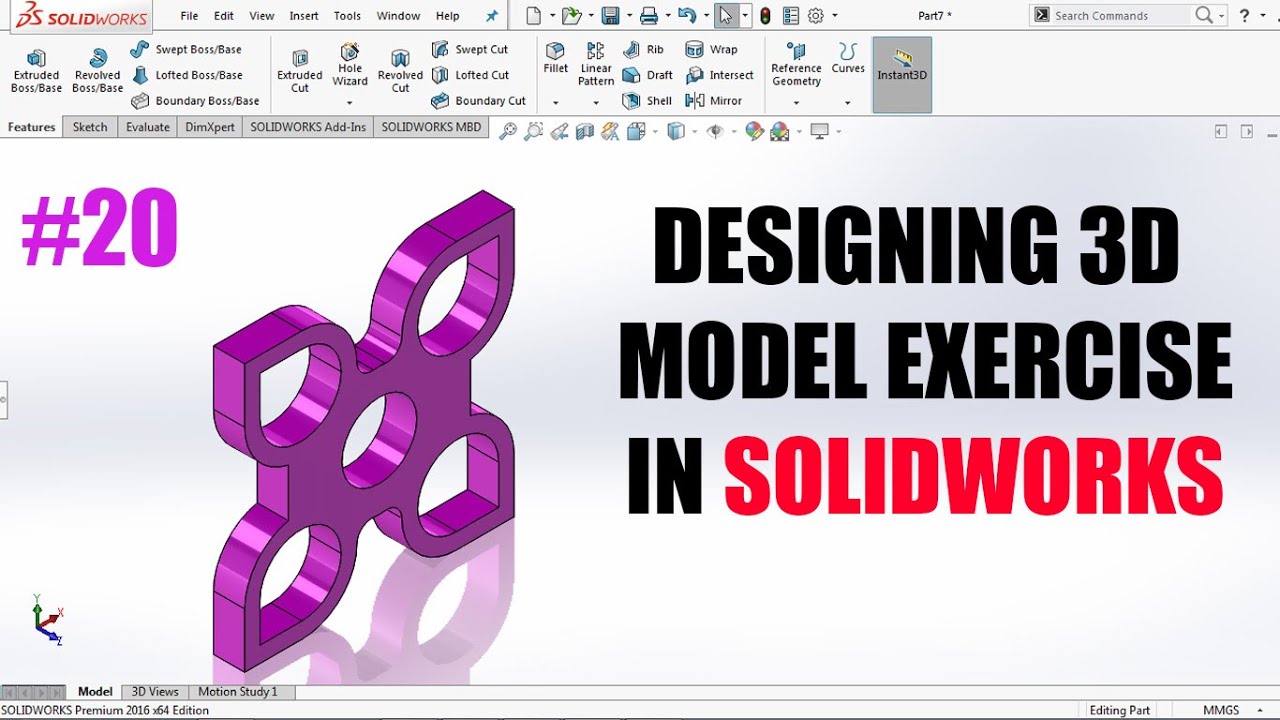Screen dimensions: 1280x720
Task: Expand the Fillet dropdown arrow
Action: 555,103
